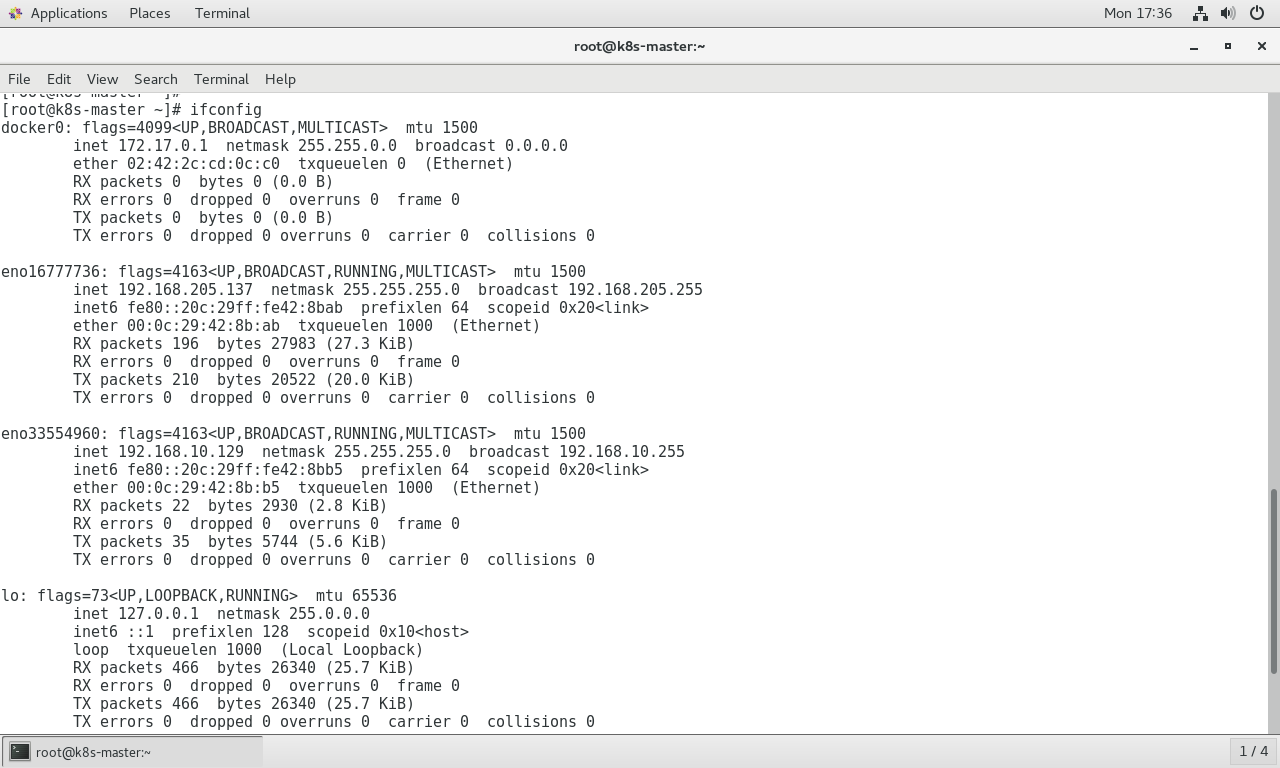Click the Applications foot logo icon
This screenshot has width=1280, height=768.
click(x=15, y=13)
